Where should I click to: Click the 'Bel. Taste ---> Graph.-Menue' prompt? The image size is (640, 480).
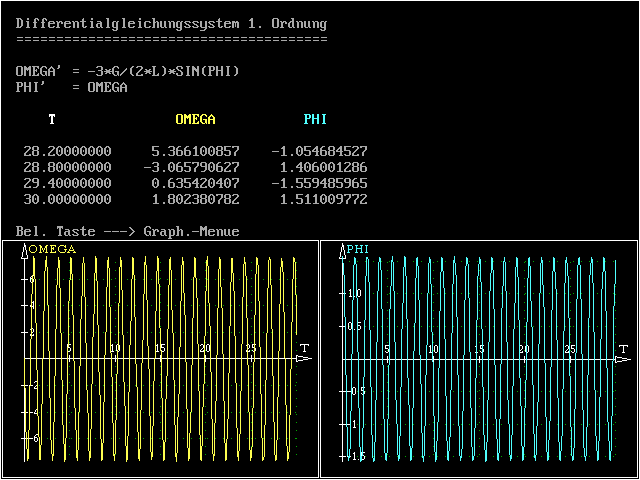coord(127,231)
